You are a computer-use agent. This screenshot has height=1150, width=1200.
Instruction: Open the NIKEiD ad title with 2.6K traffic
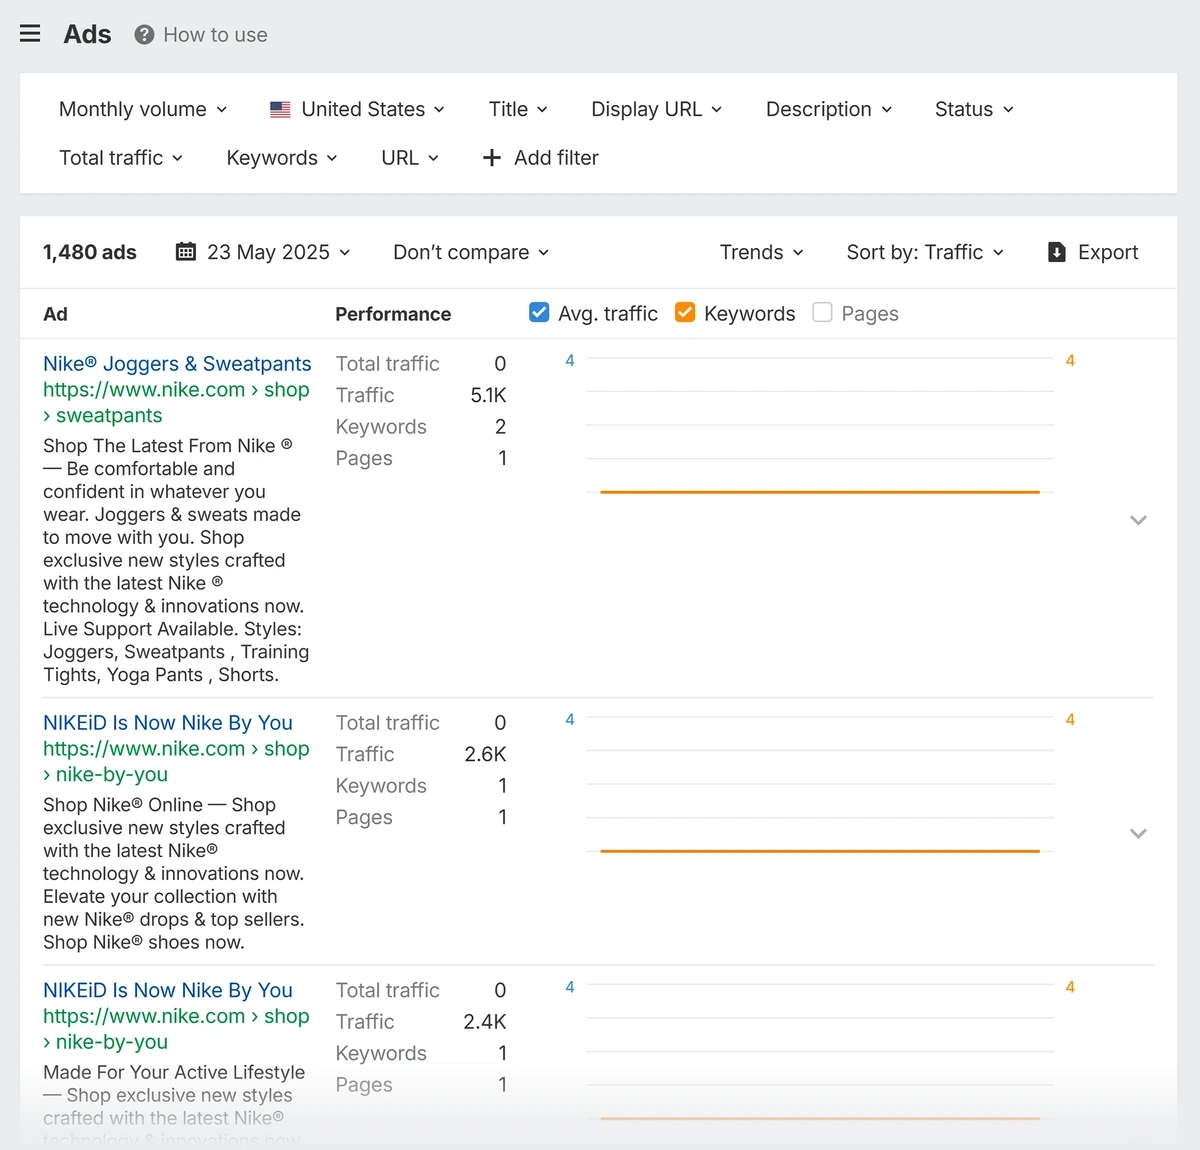[168, 723]
